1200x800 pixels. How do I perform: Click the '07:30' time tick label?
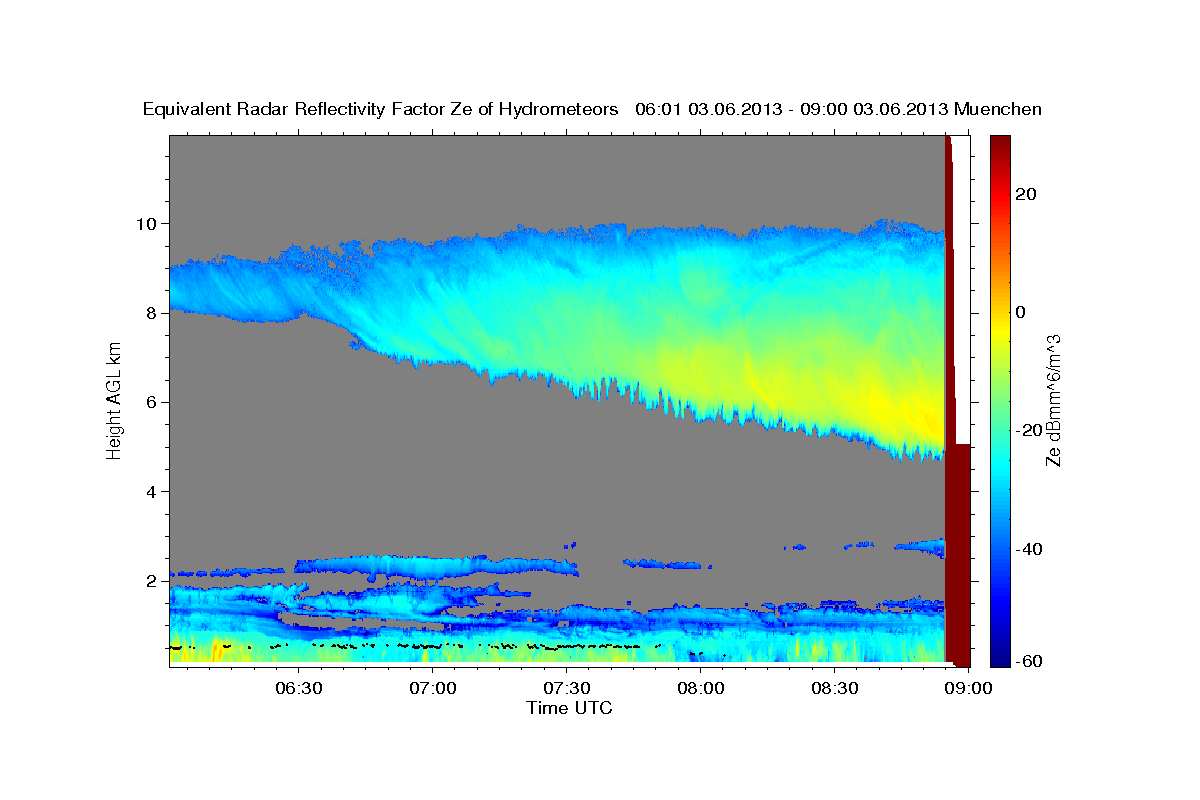(567, 688)
